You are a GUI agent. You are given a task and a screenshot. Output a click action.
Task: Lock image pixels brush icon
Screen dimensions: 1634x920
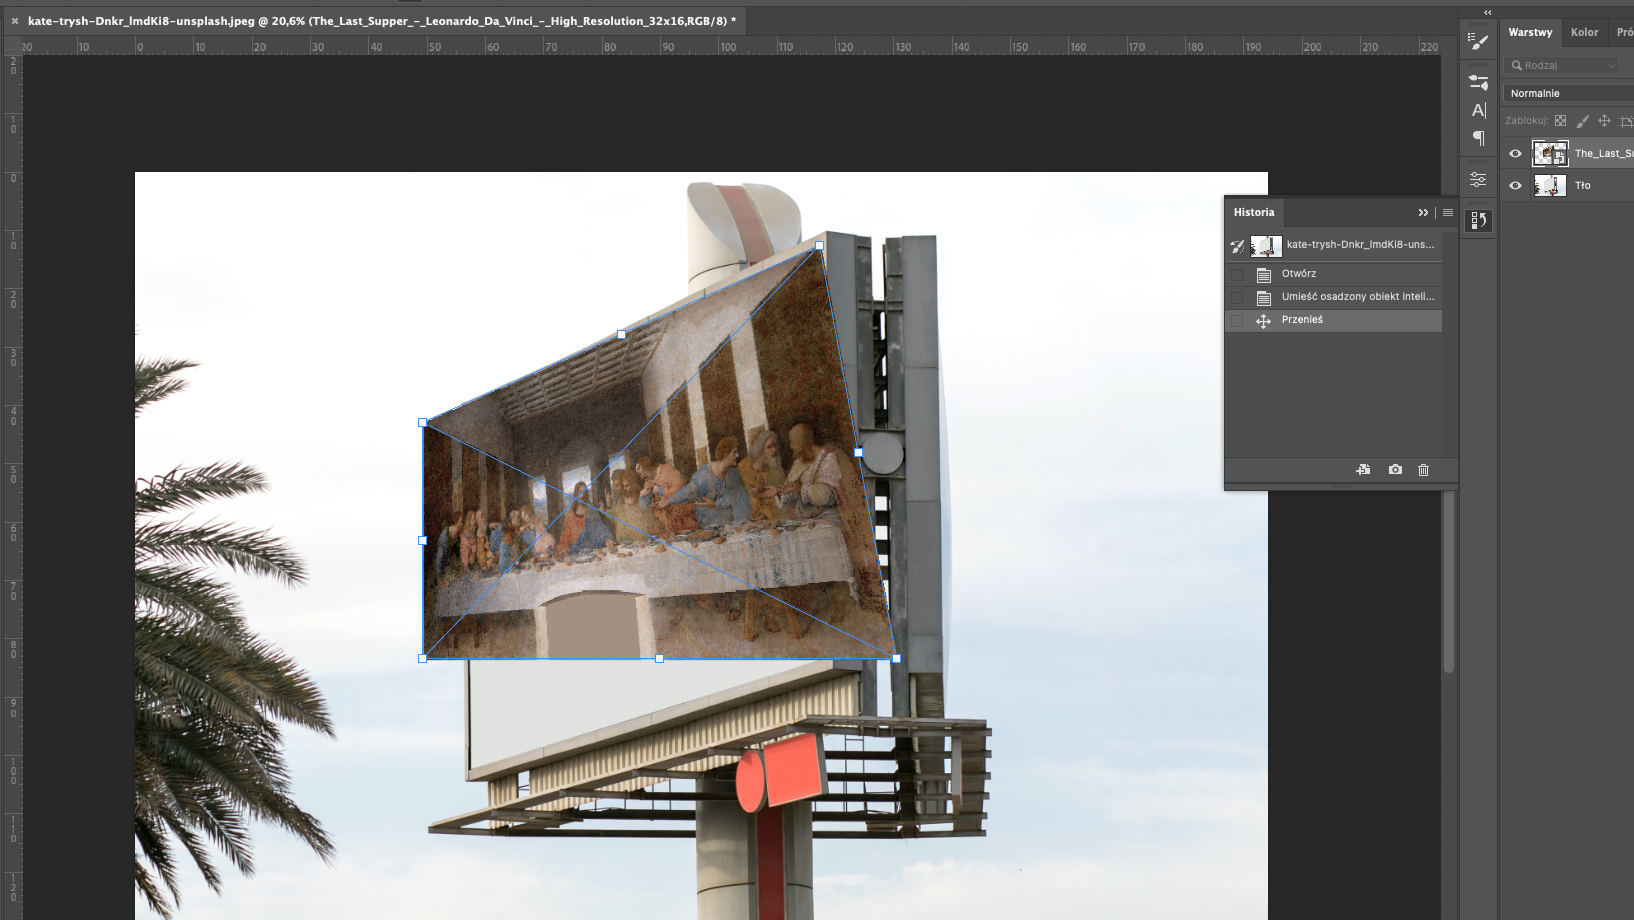[1582, 121]
